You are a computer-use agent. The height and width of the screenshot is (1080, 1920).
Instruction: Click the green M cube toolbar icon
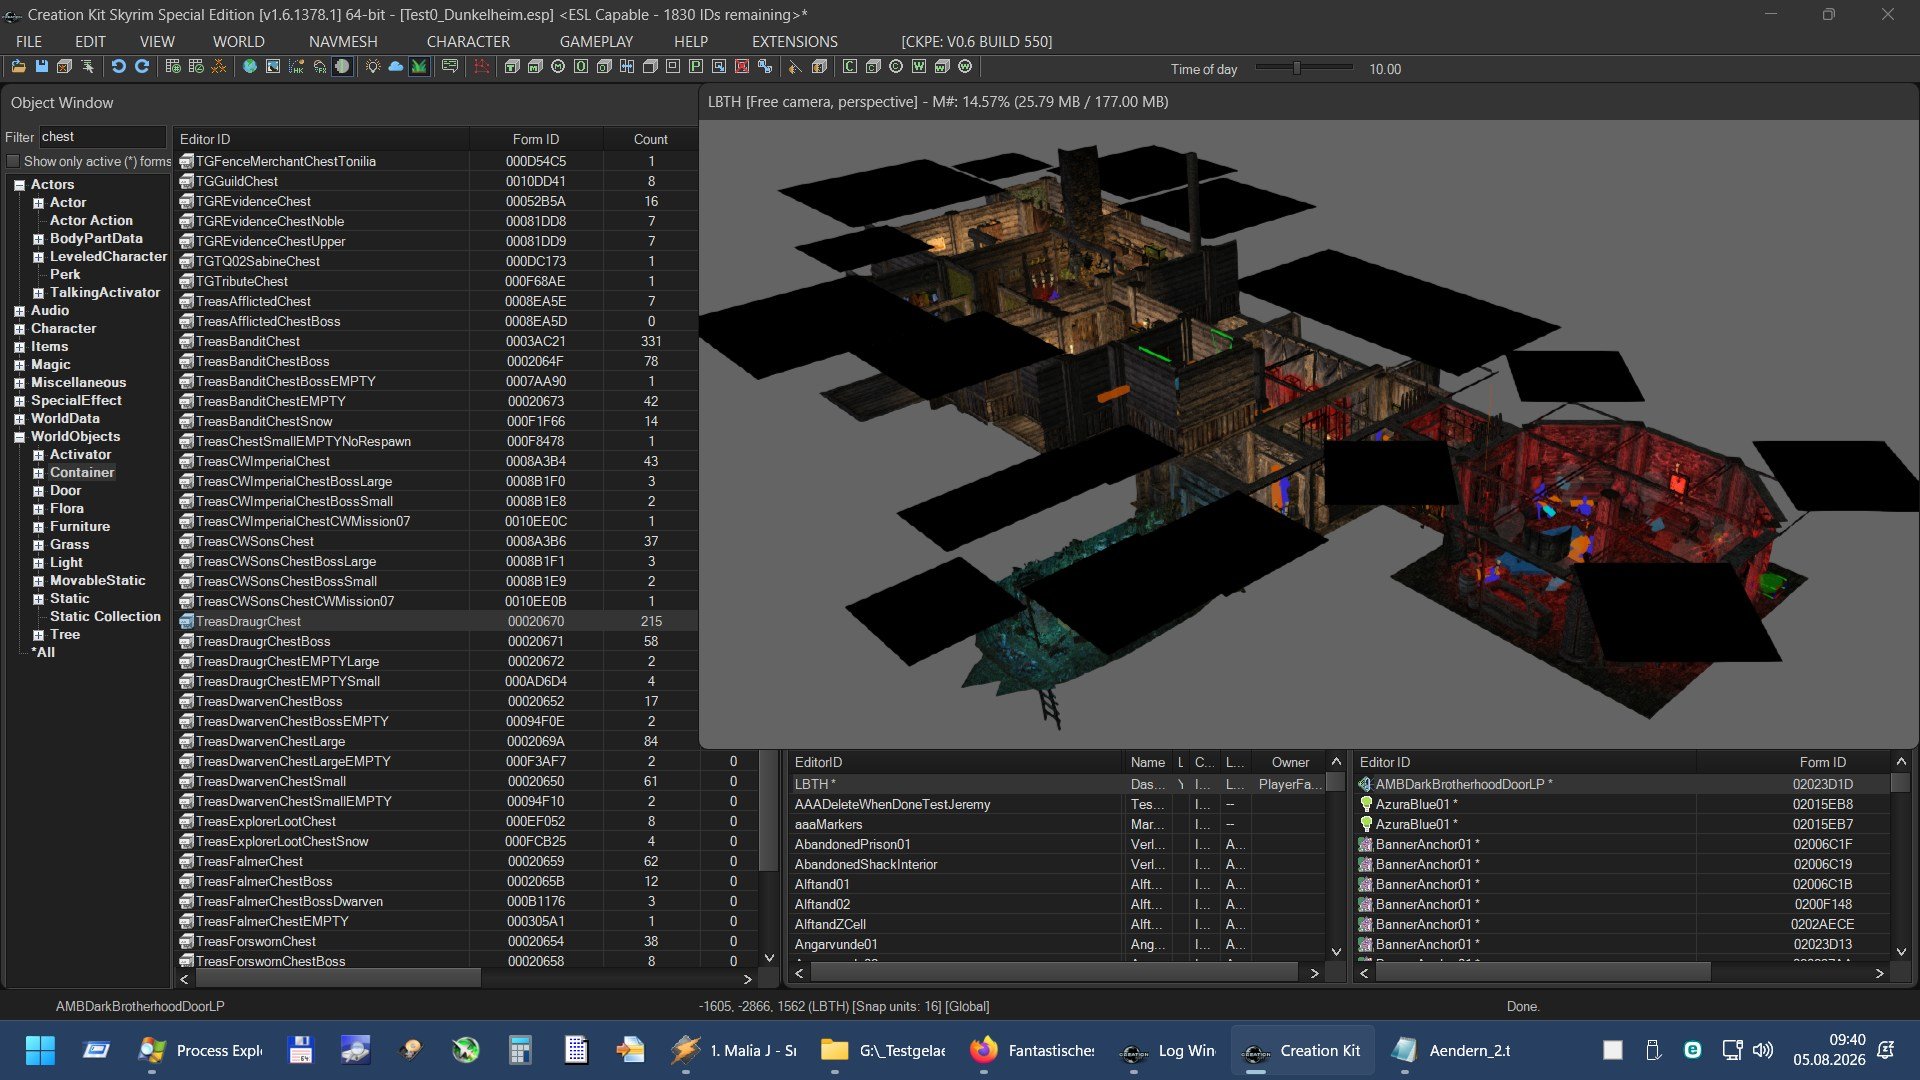[x=535, y=67]
